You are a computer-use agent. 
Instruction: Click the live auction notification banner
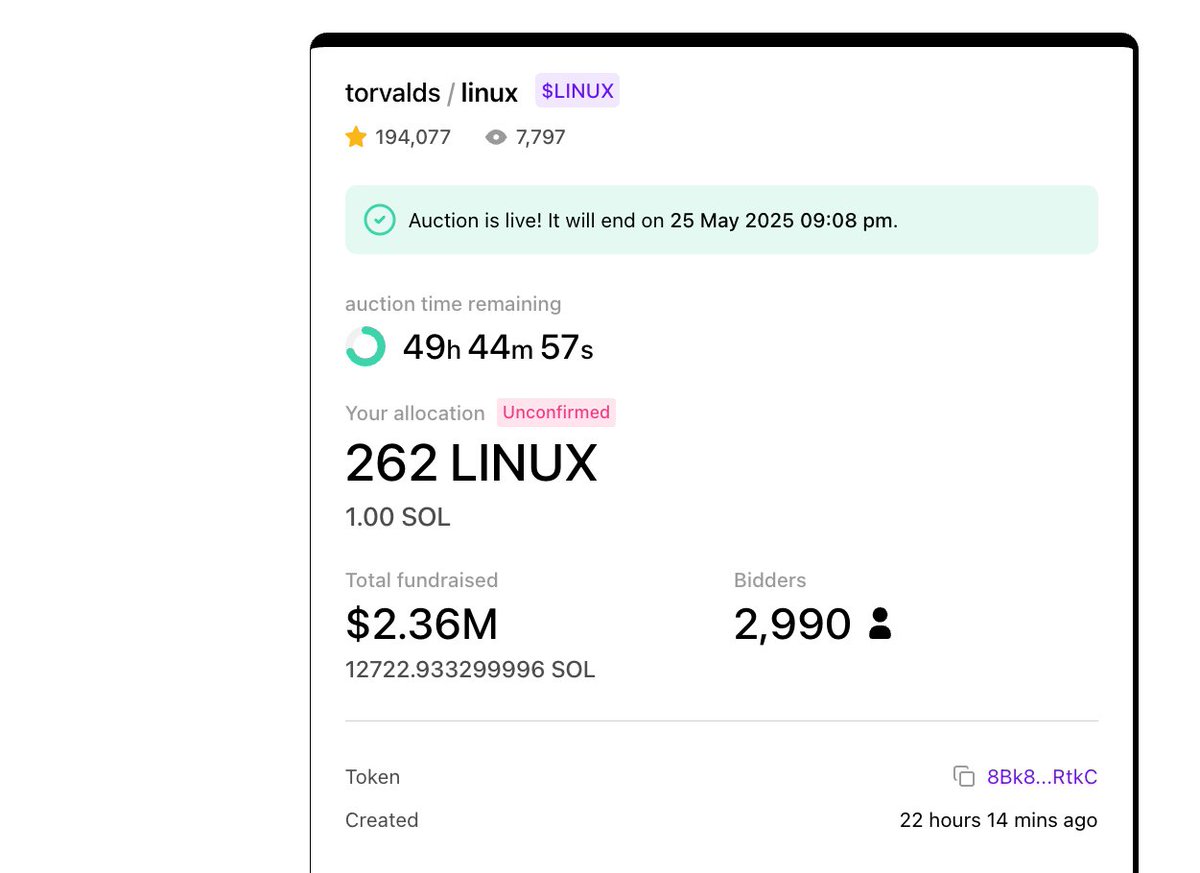(720, 220)
